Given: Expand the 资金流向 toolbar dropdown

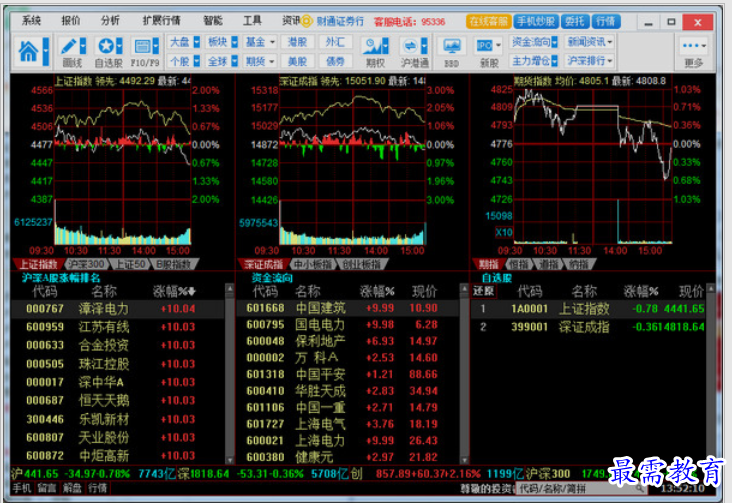Looking at the screenshot, I should [x=534, y=42].
